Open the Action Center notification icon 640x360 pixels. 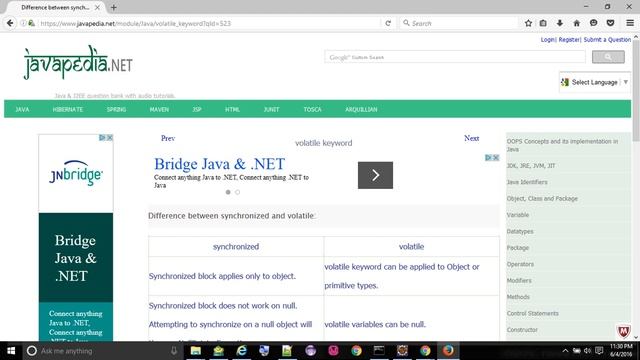[599, 351]
